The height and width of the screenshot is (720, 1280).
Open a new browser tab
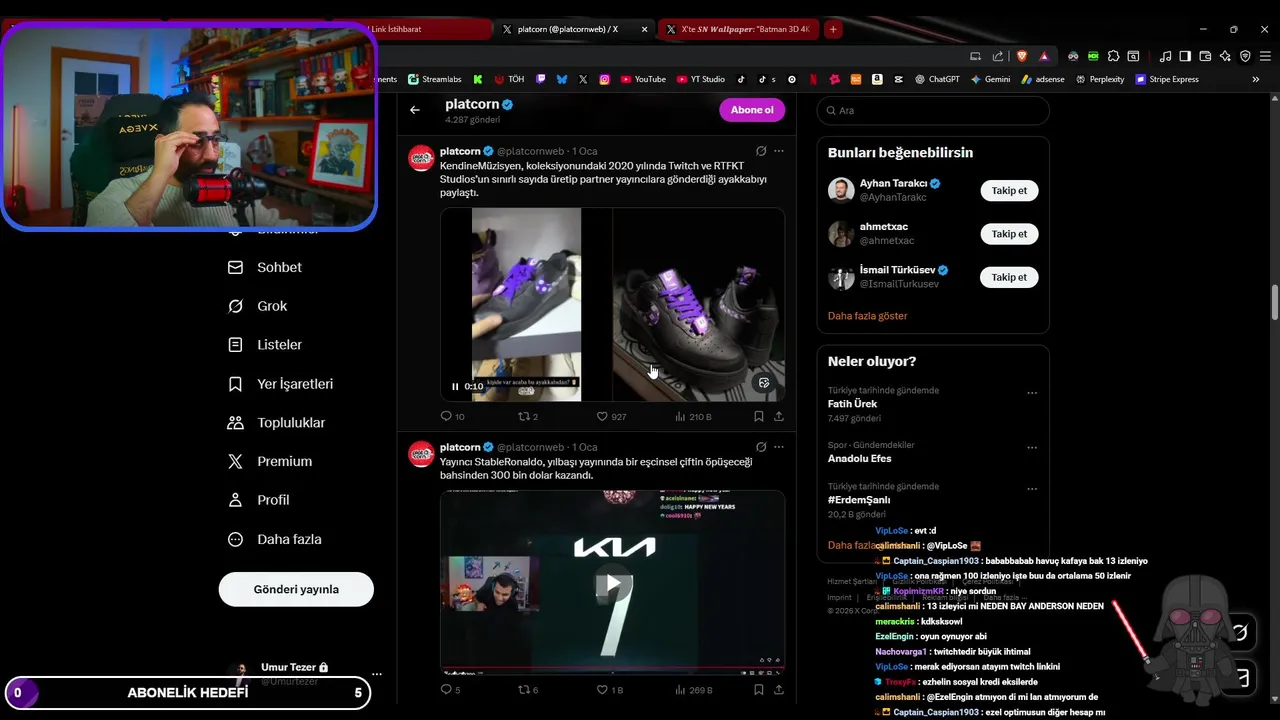(833, 29)
